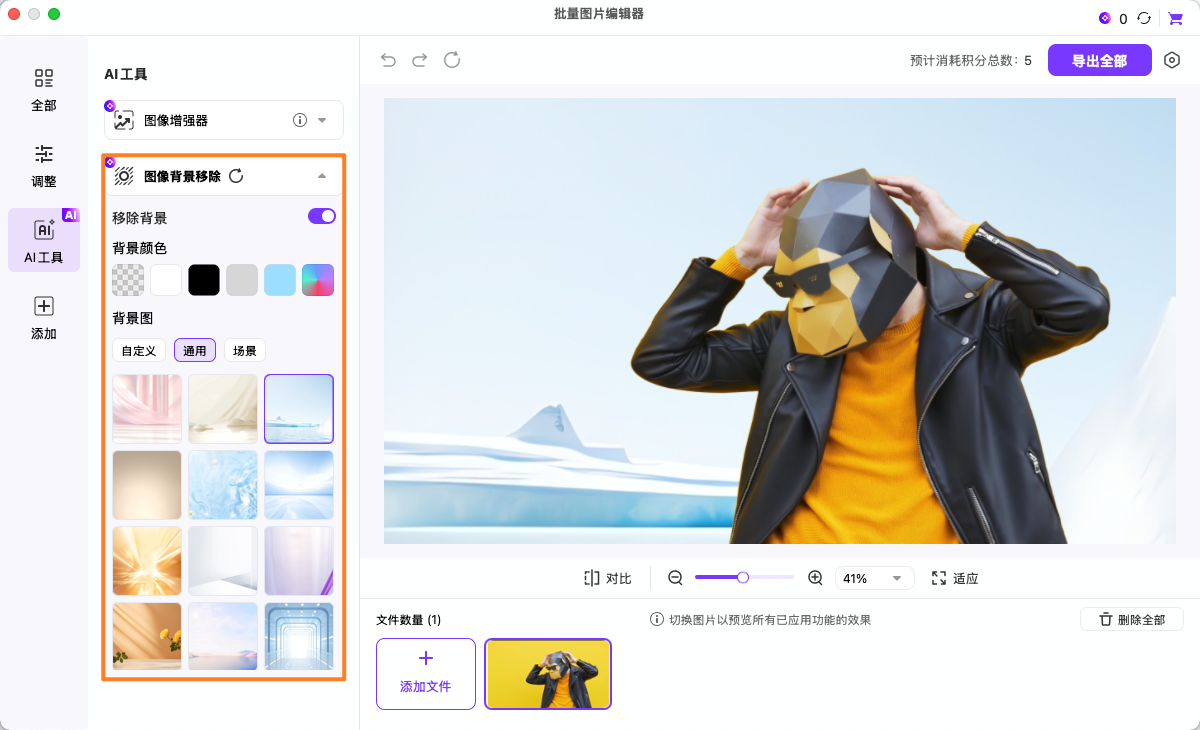The image size is (1200, 730).
Task: Select the yellow flowers background thumbnail
Action: (x=147, y=636)
